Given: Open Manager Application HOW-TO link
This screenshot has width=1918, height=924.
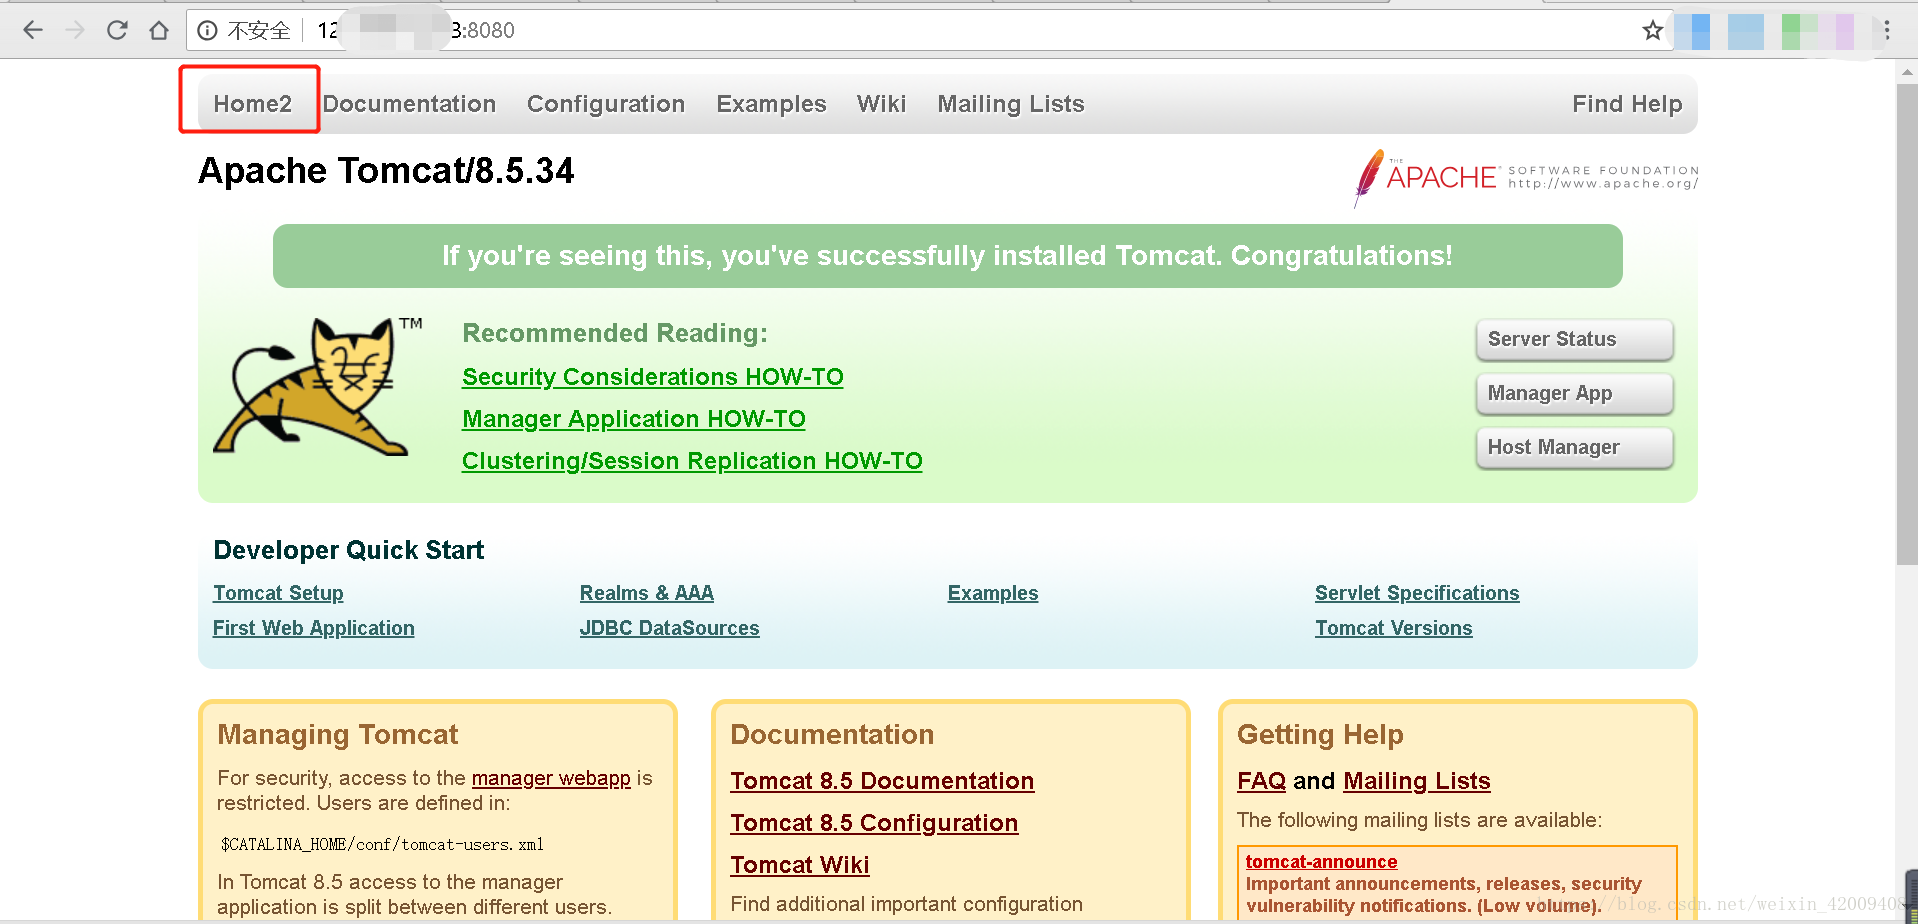Looking at the screenshot, I should click(634, 419).
